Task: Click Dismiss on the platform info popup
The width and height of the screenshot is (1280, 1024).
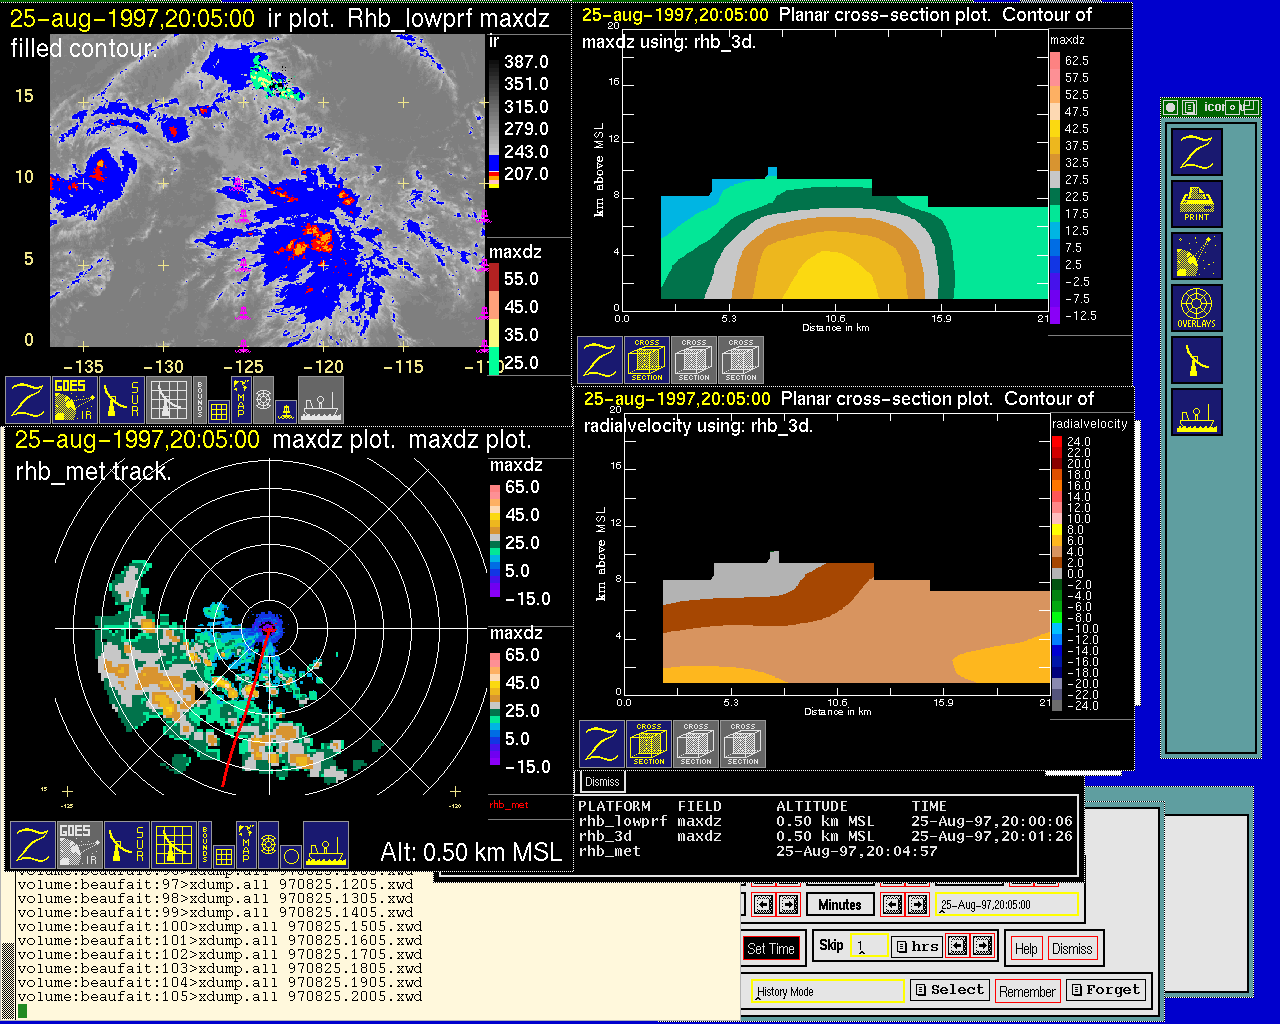Action: point(602,782)
